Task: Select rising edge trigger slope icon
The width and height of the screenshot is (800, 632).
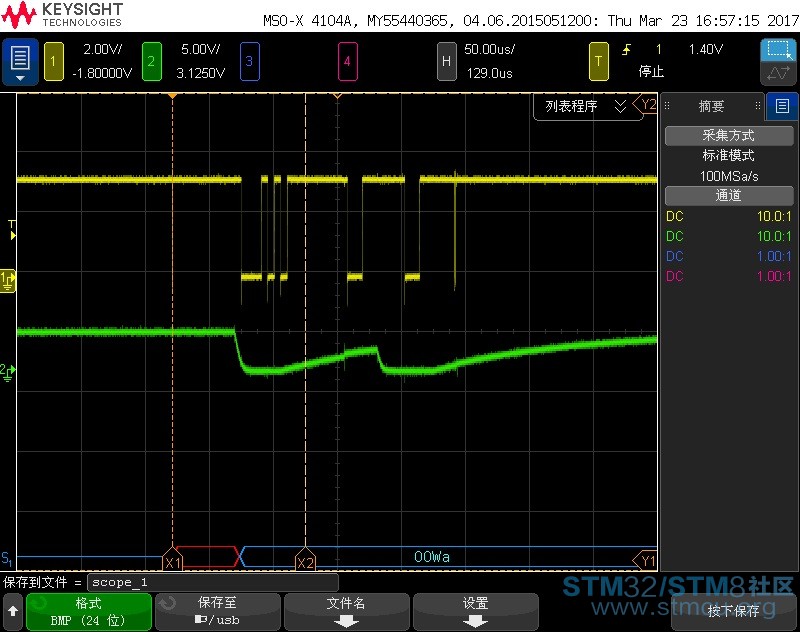Action: [x=626, y=49]
